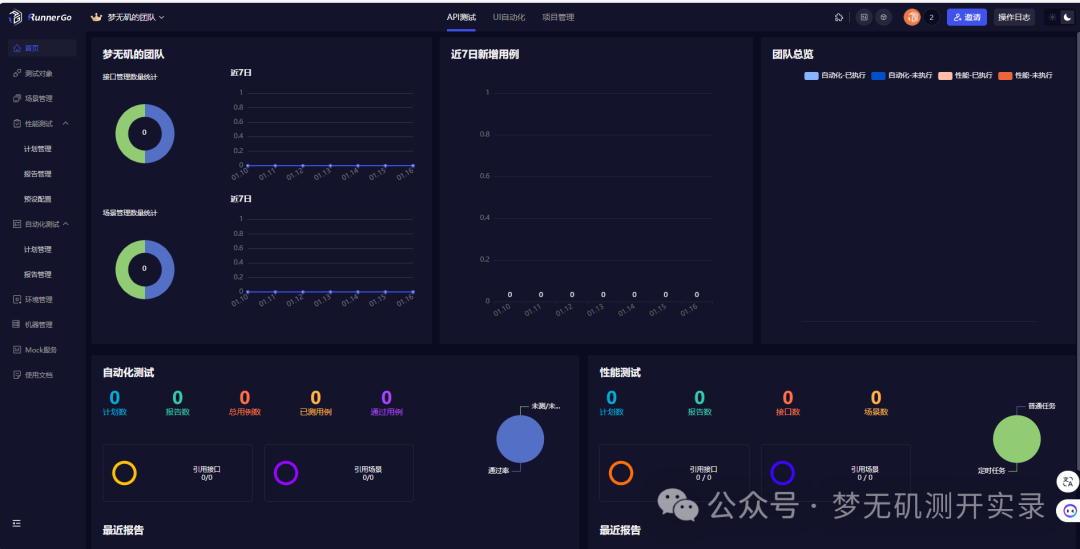Toggle the 性能-已执行 legend entry
Image resolution: width=1080 pixels, height=549 pixels.
click(x=965, y=76)
